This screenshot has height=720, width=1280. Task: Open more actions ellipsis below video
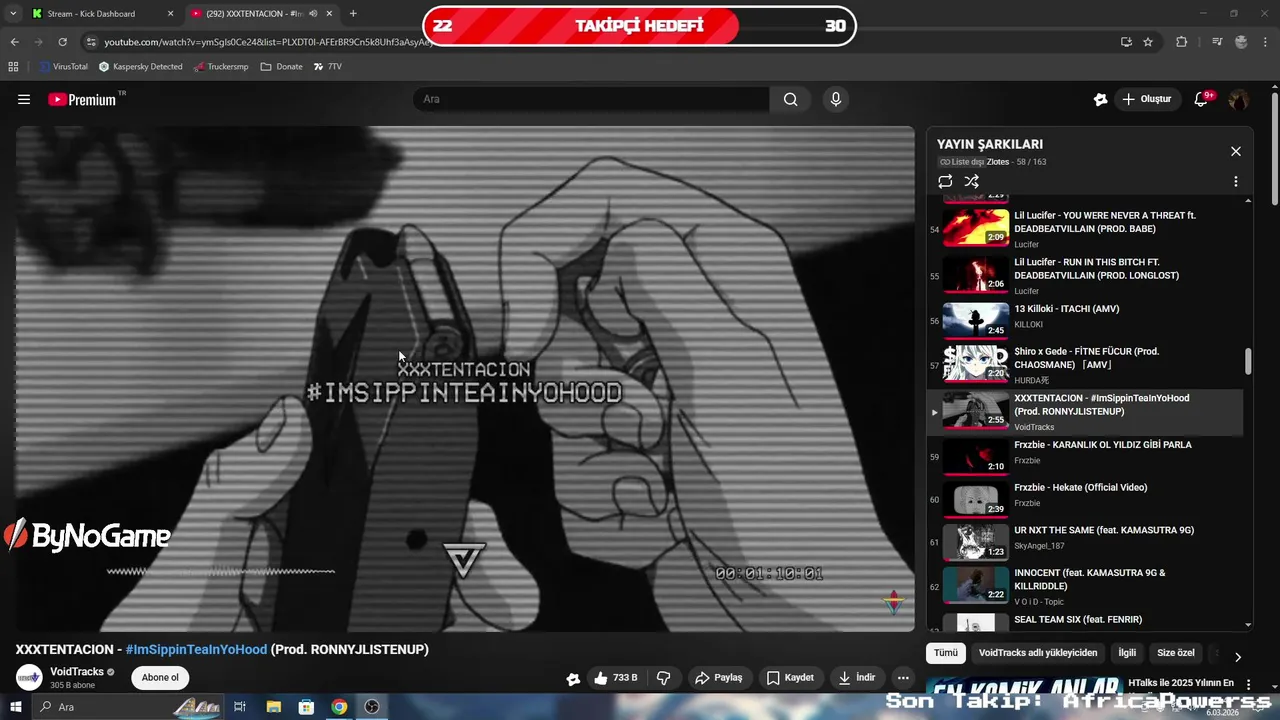tap(903, 678)
